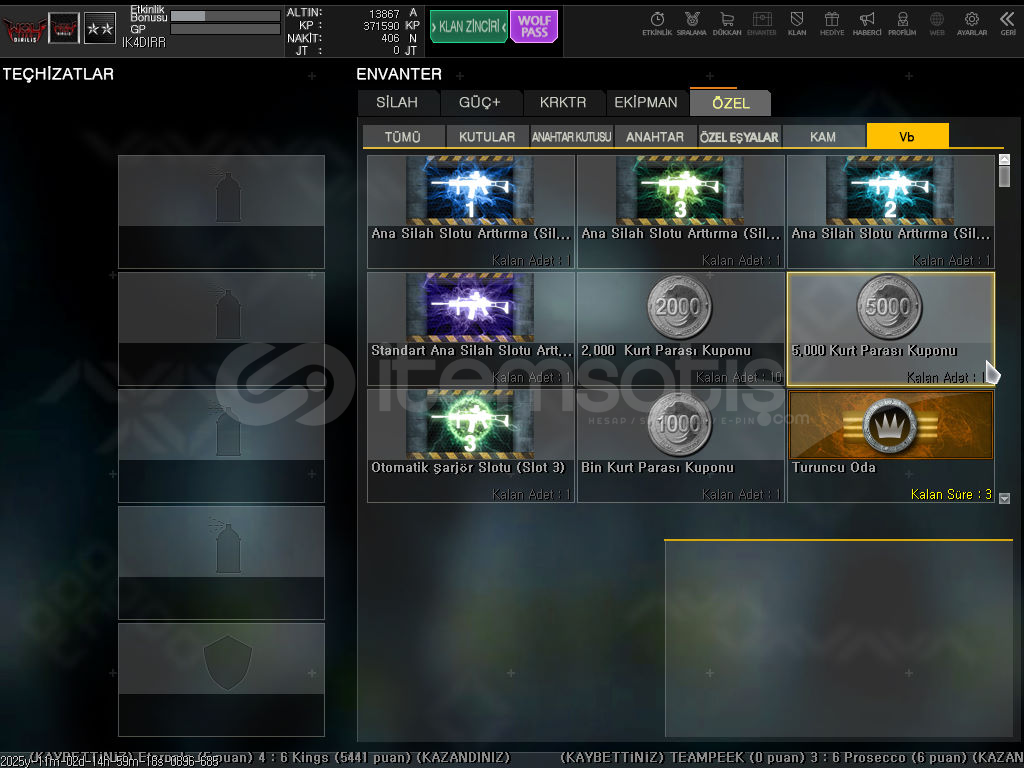Click the inventory scrollbar up arrow
This screenshot has width=1024, height=768.
pyautogui.click(x=1004, y=159)
